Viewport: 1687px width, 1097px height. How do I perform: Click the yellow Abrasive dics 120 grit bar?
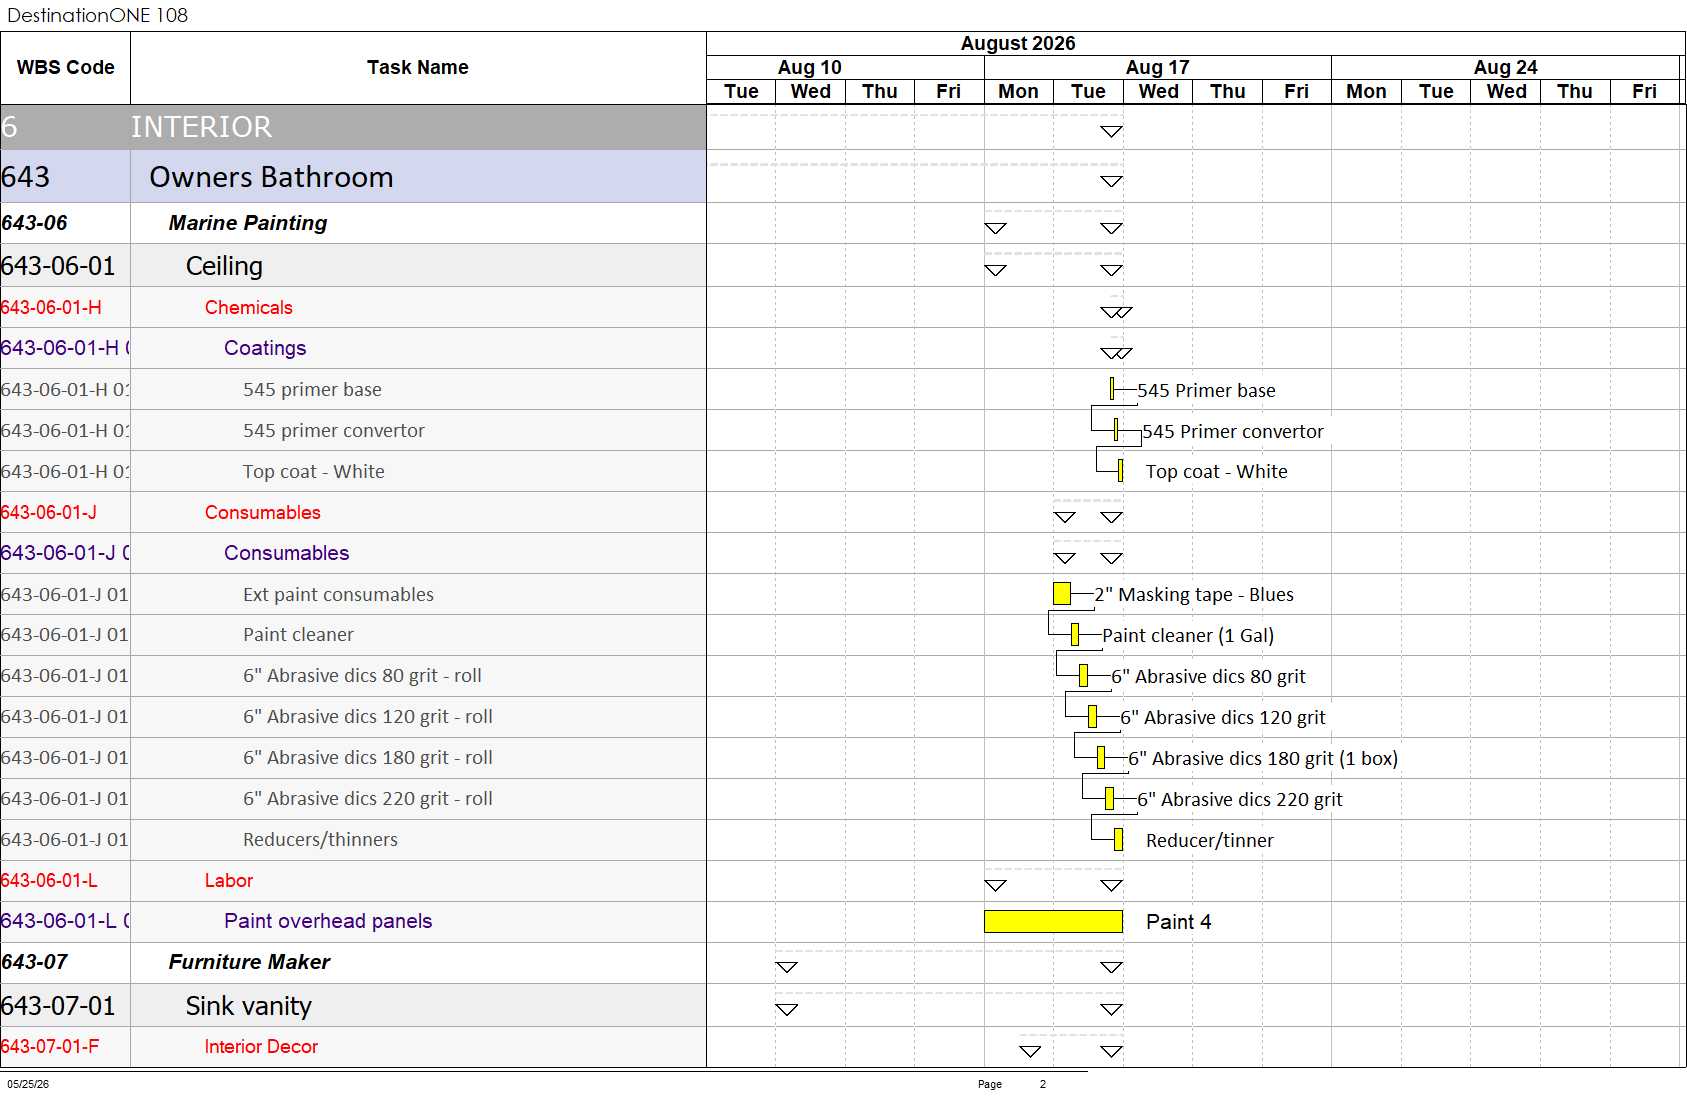click(1092, 717)
